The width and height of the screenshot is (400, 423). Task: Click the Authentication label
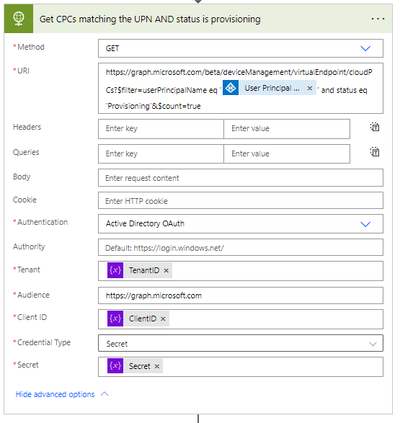click(42, 222)
